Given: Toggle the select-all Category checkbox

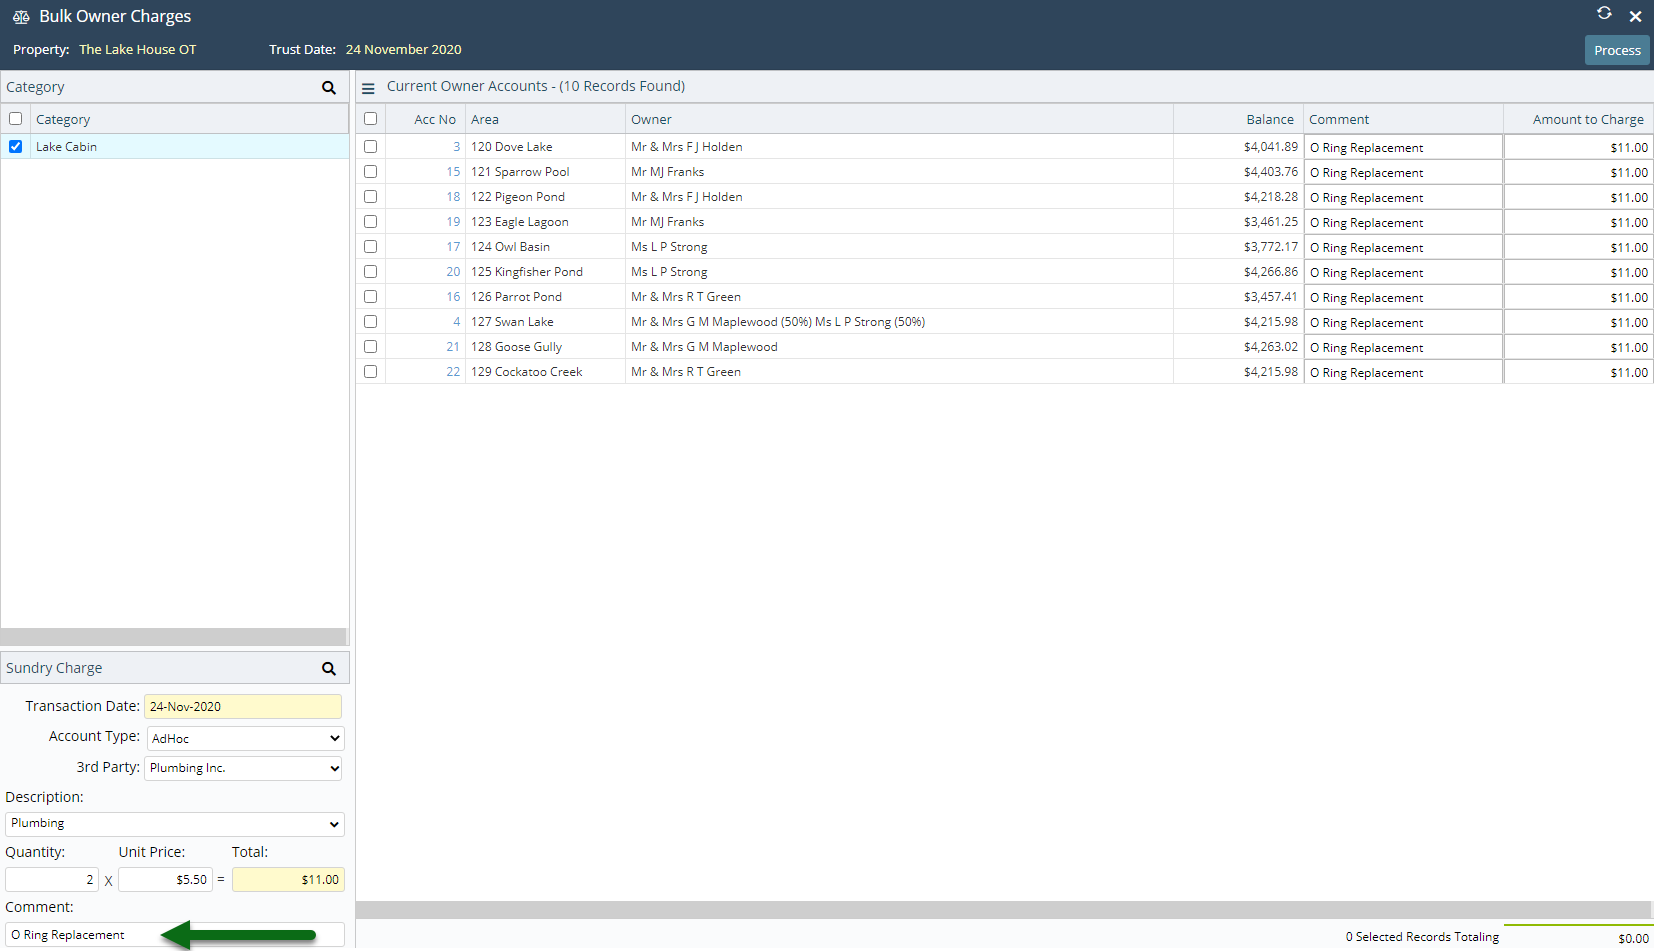Looking at the screenshot, I should [x=15, y=119].
